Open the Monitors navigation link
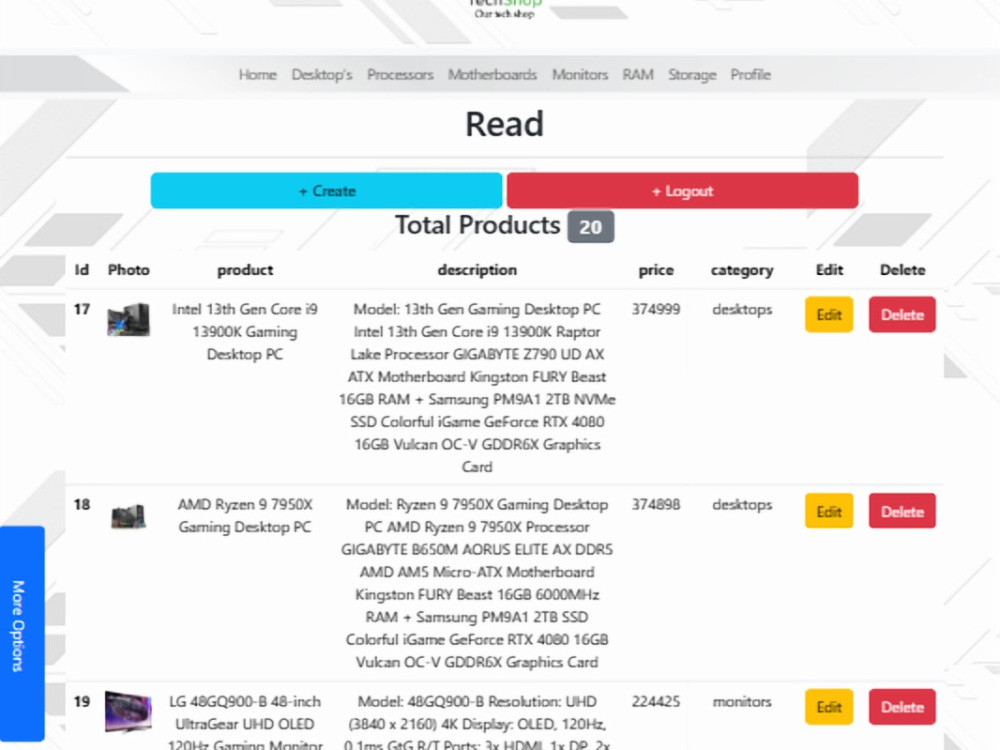Image resolution: width=1000 pixels, height=750 pixels. 580,75
